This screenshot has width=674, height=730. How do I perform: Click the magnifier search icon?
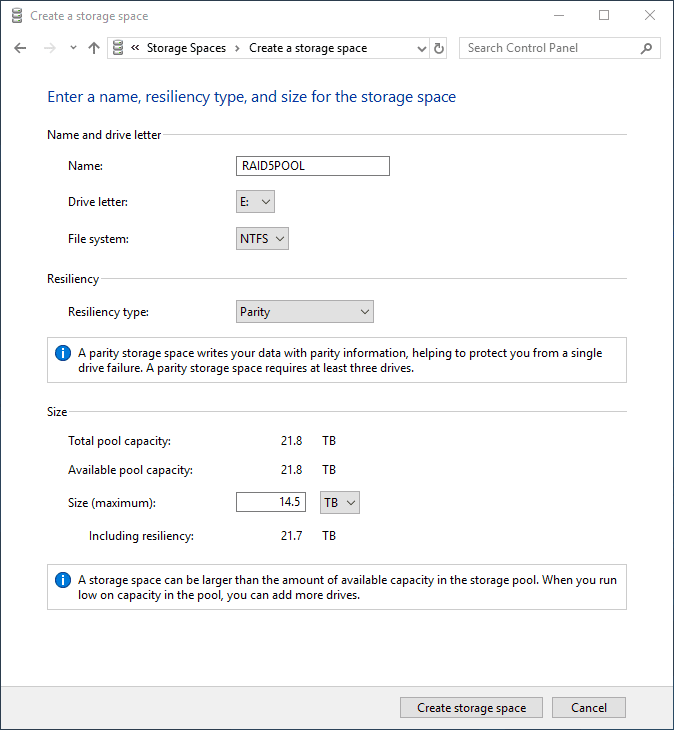(x=646, y=48)
